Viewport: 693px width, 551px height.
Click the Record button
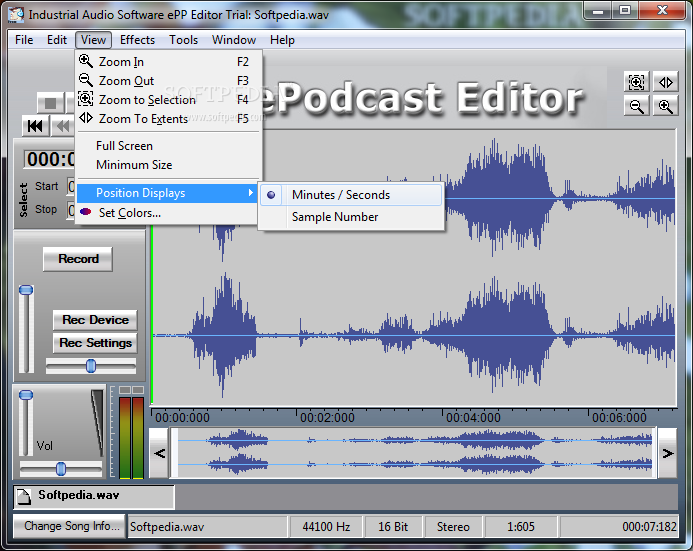tap(78, 259)
